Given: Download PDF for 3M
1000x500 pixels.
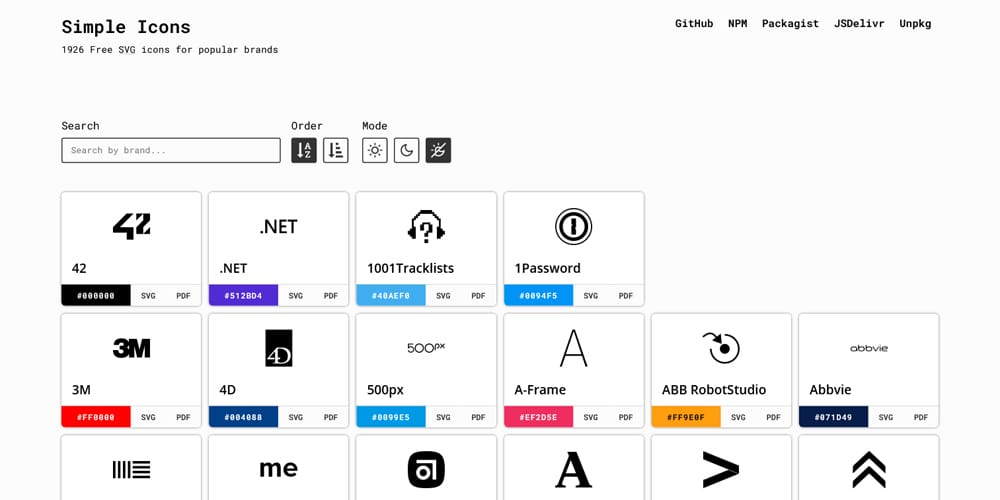Looking at the screenshot, I should 184,417.
